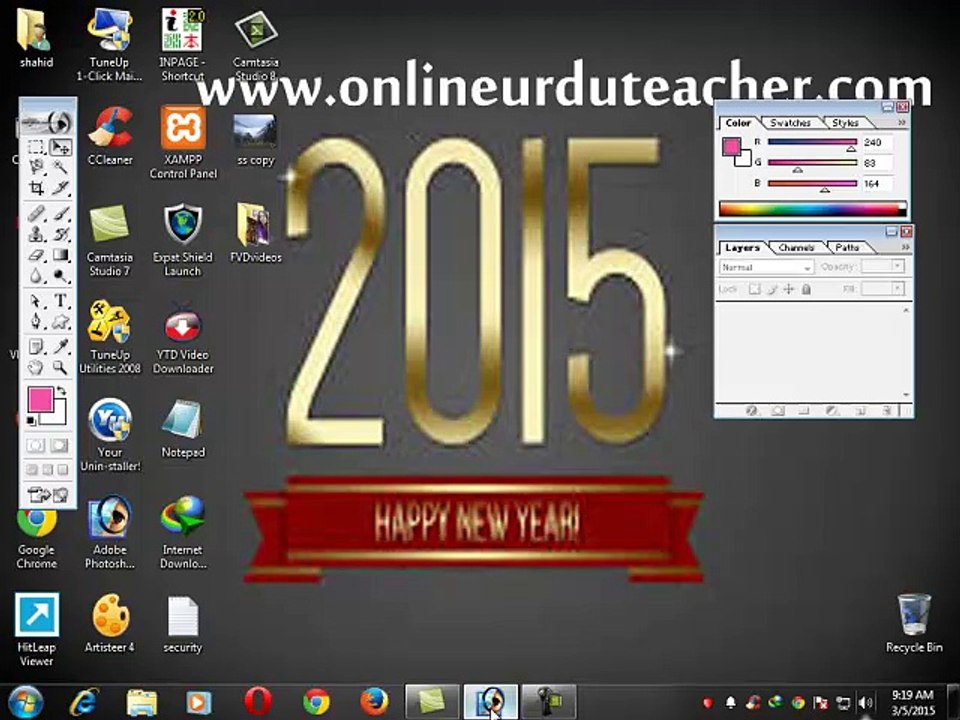Select the Lasso tool
This screenshot has width=960, height=720.
click(x=36, y=167)
